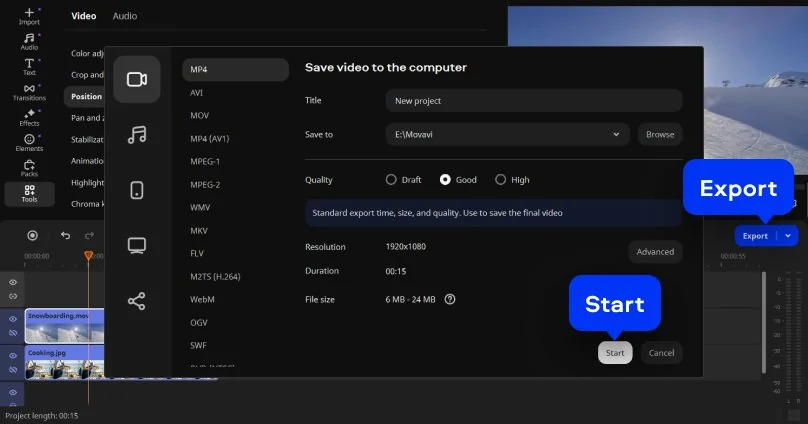Select Draft quality radio button

click(391, 180)
